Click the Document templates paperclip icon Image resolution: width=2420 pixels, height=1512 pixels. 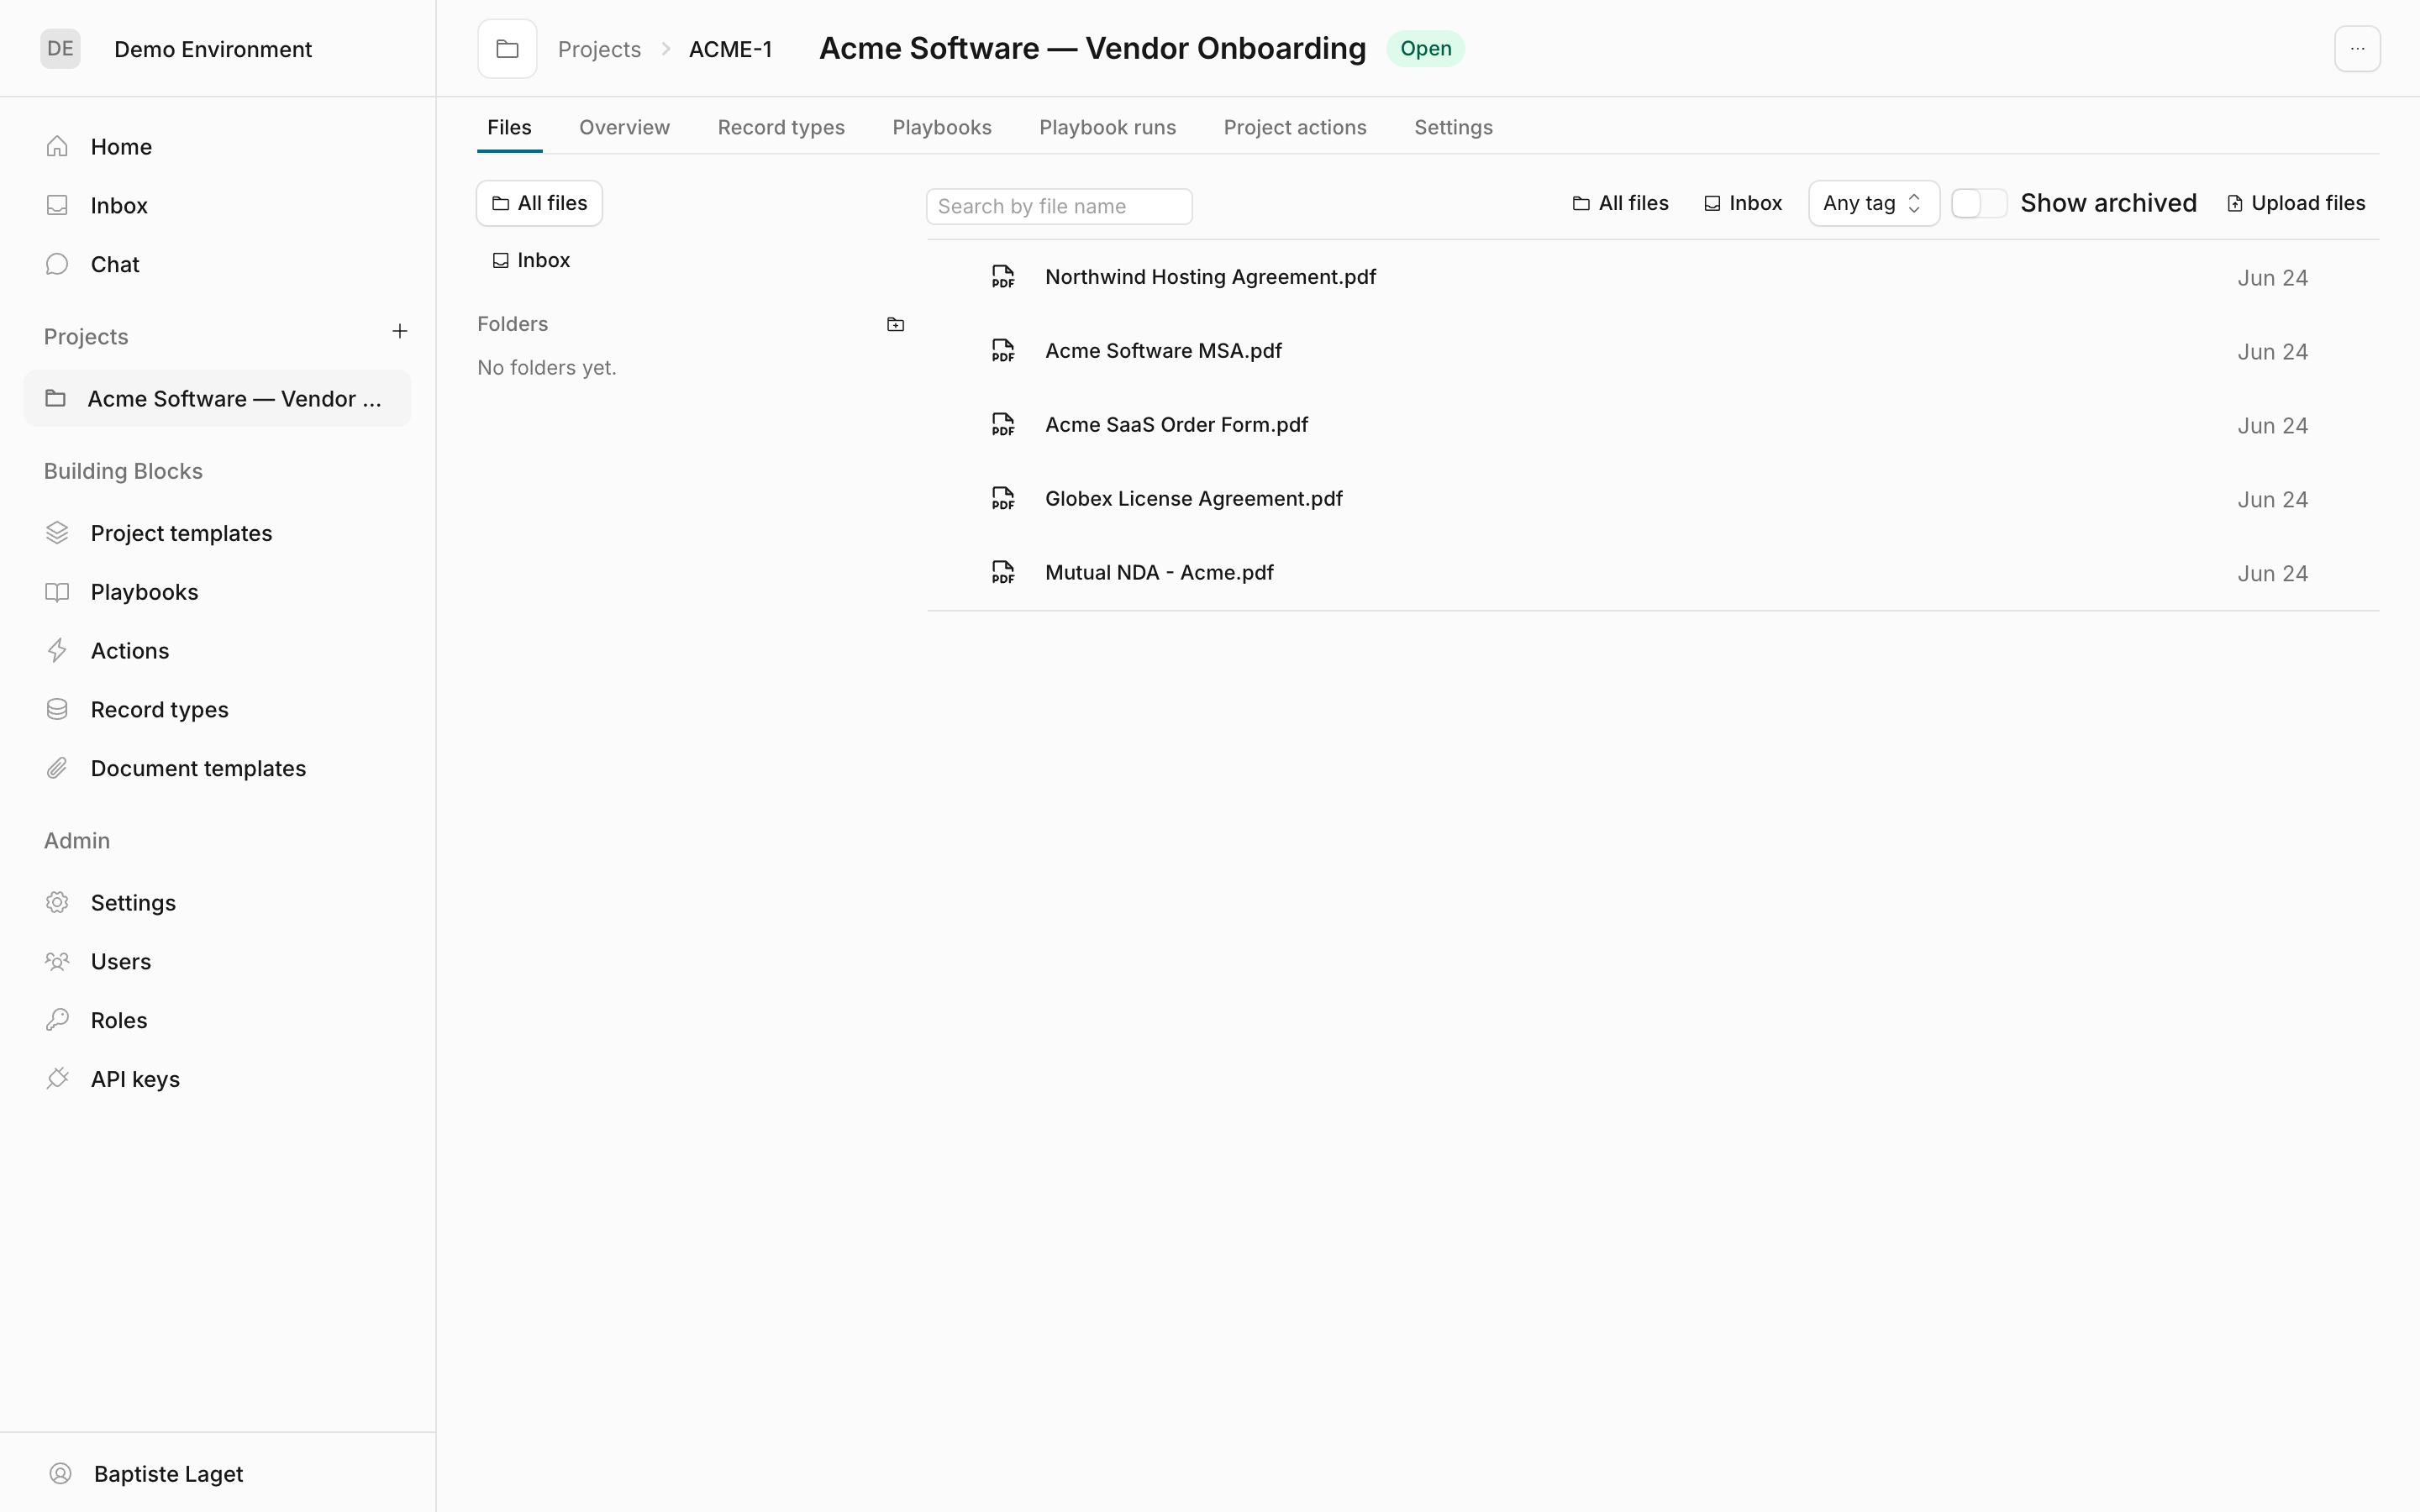[57, 768]
